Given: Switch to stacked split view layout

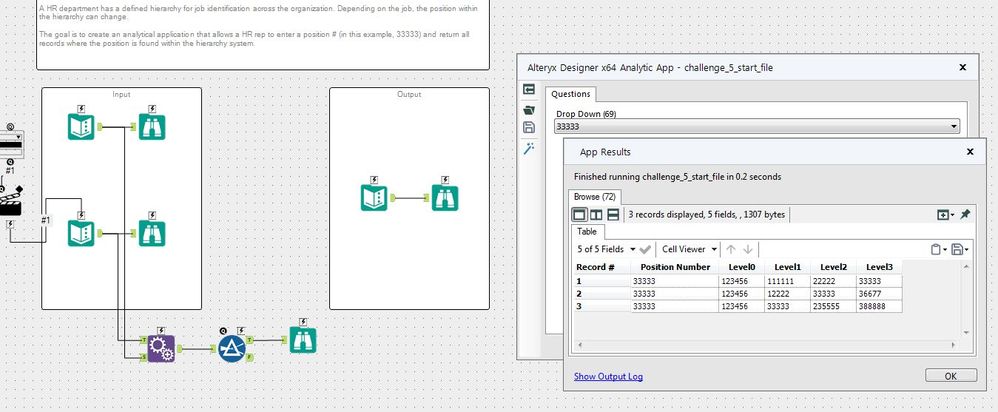Looking at the screenshot, I should coord(614,215).
